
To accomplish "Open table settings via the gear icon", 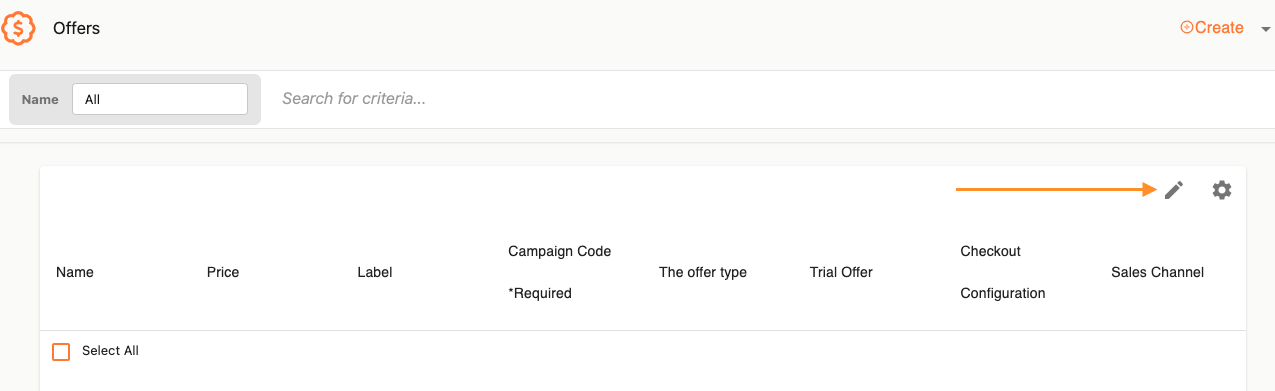I will (x=1222, y=190).
